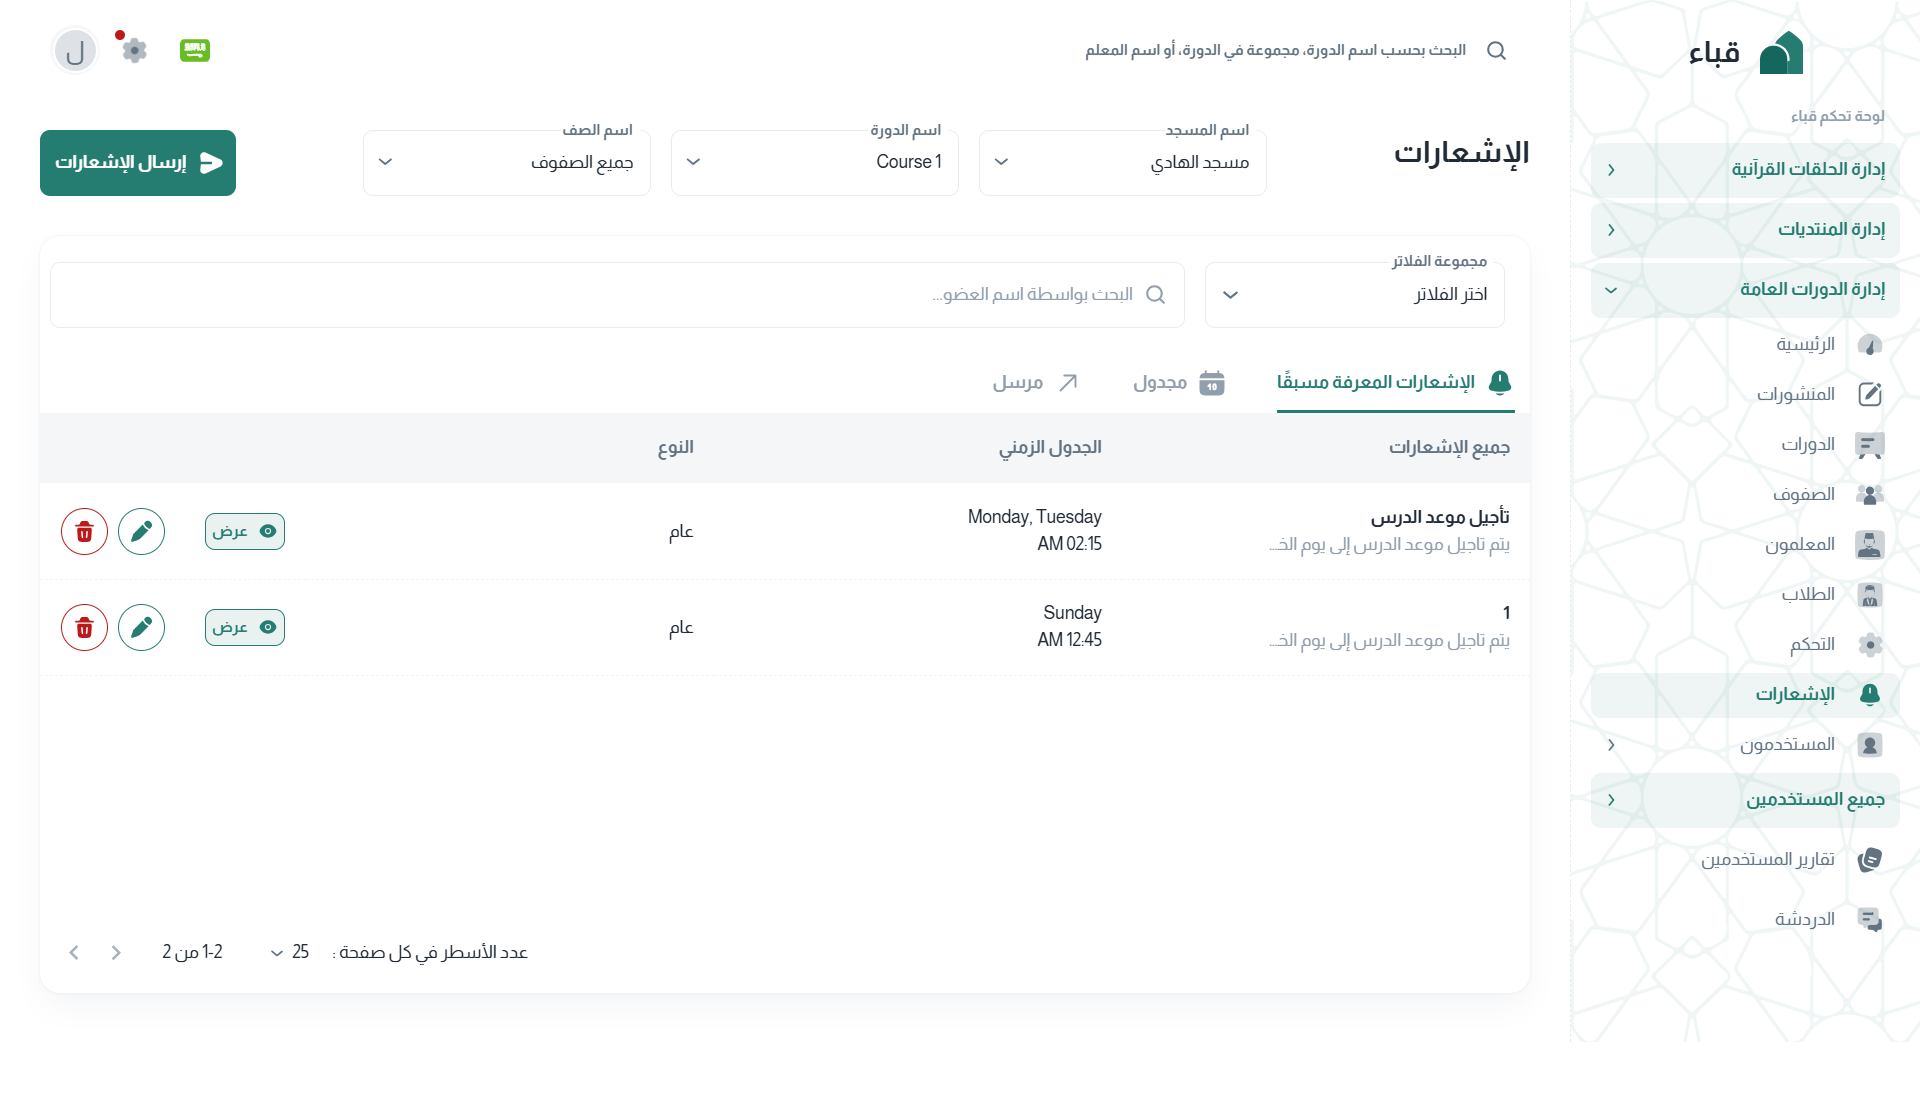Switch to the مجدول tab

(x=1178, y=383)
